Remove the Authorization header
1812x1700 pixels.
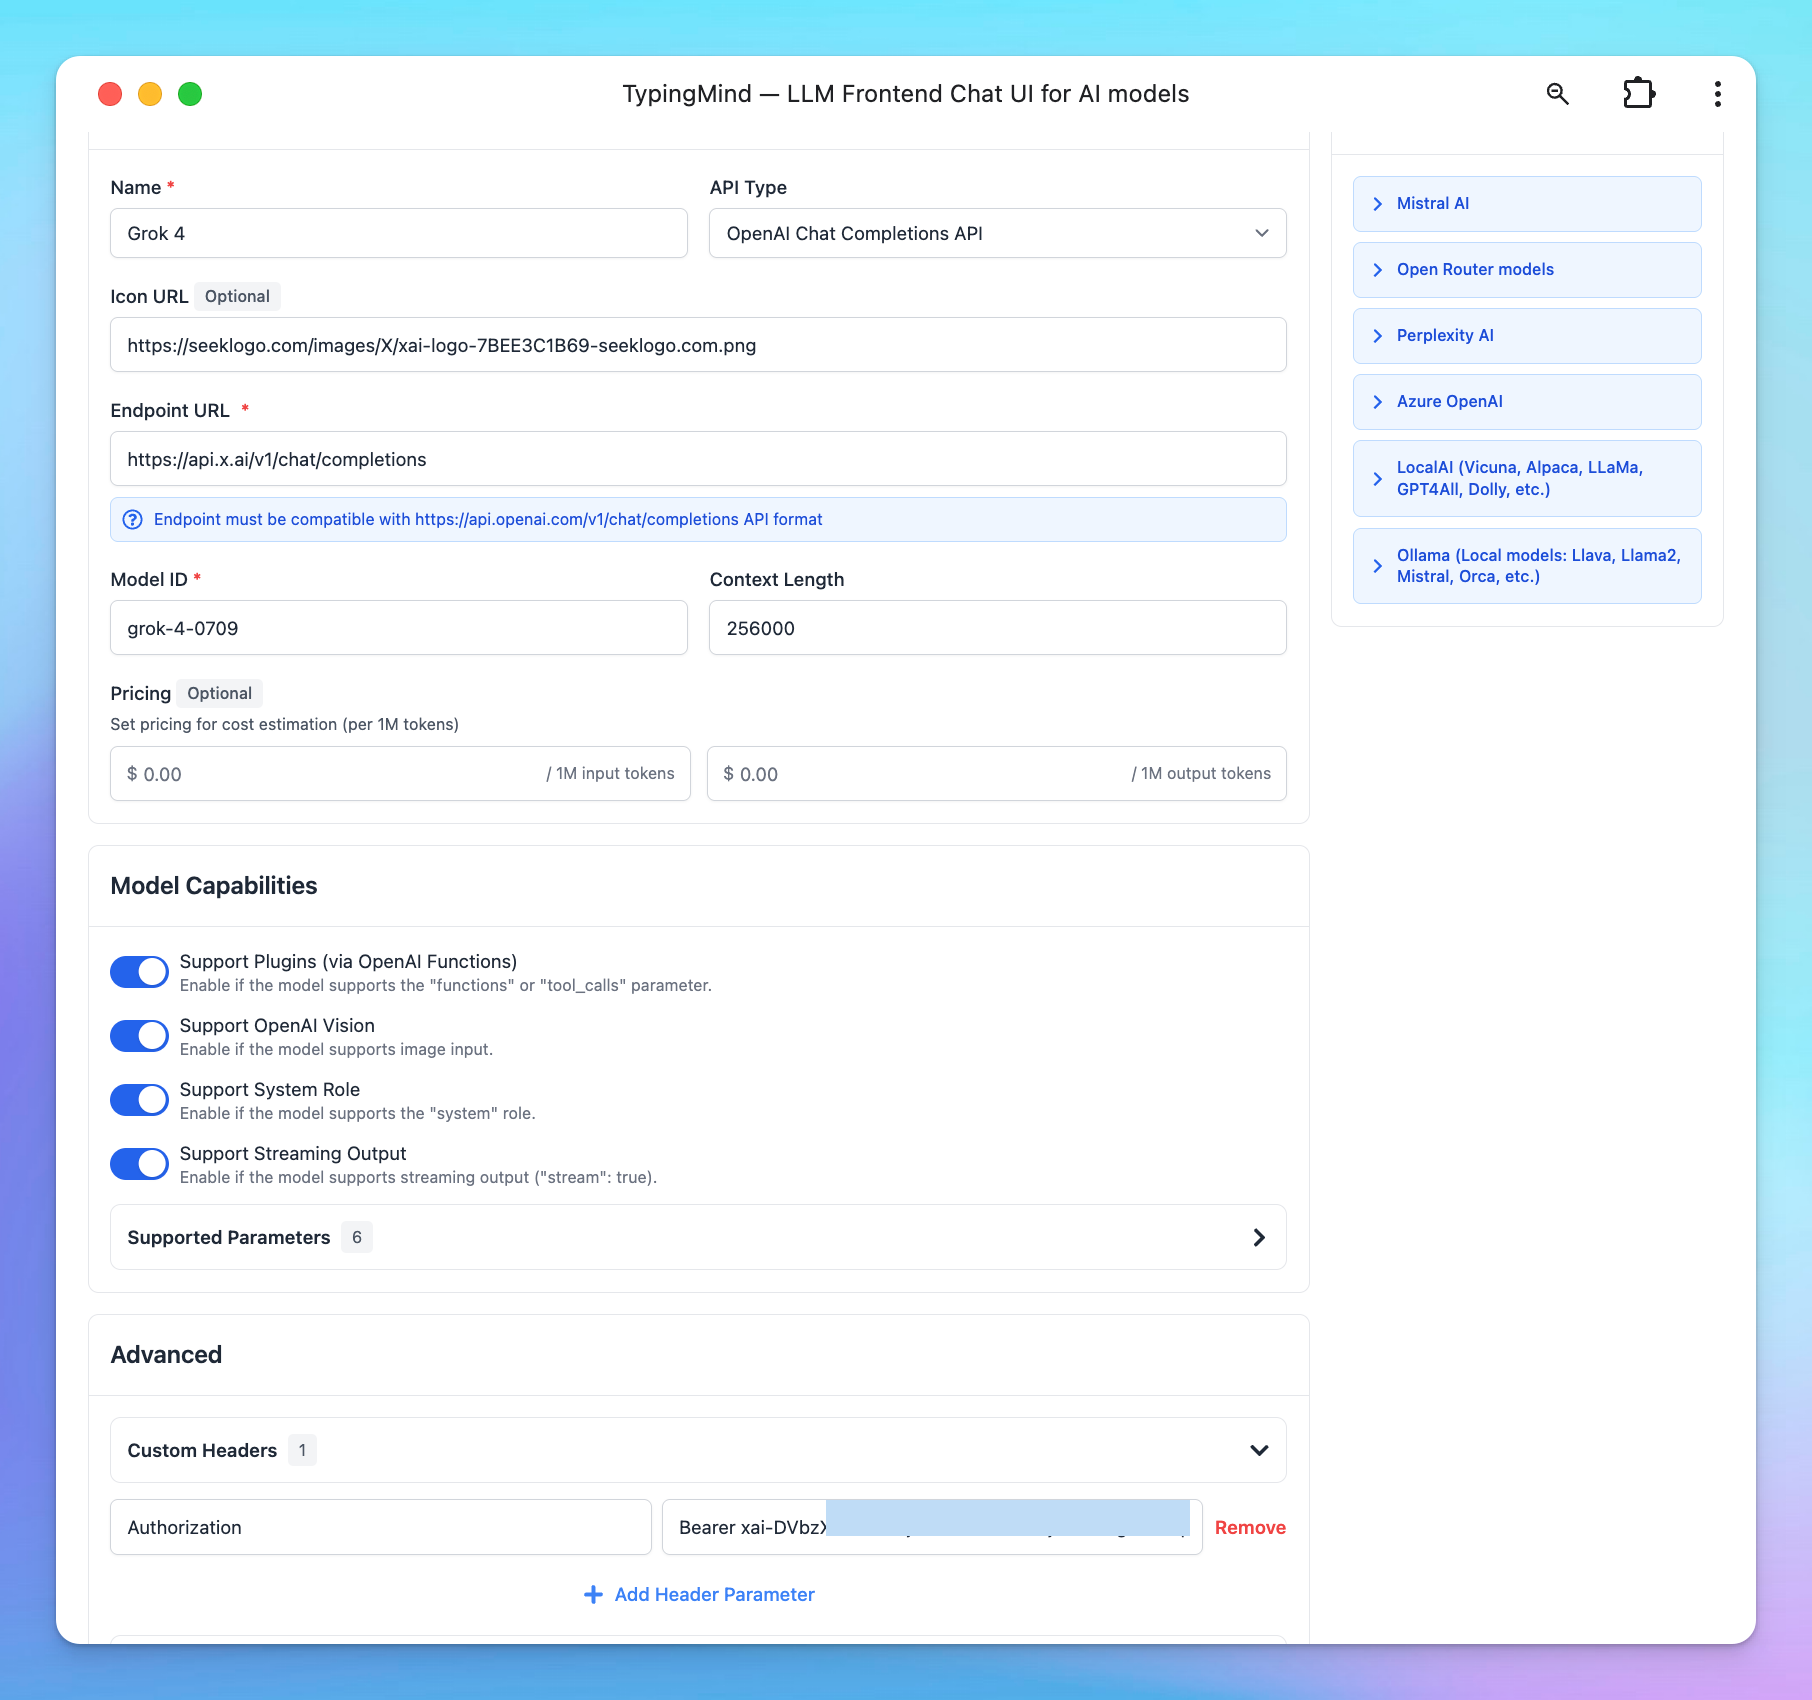click(1249, 1528)
